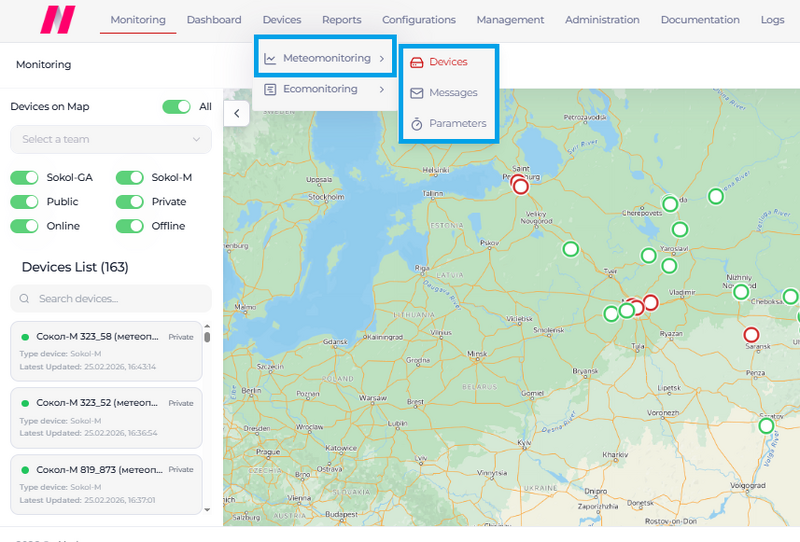This screenshot has height=542, width=800.
Task: Collapse the sidebar with the left chevron
Action: (236, 113)
